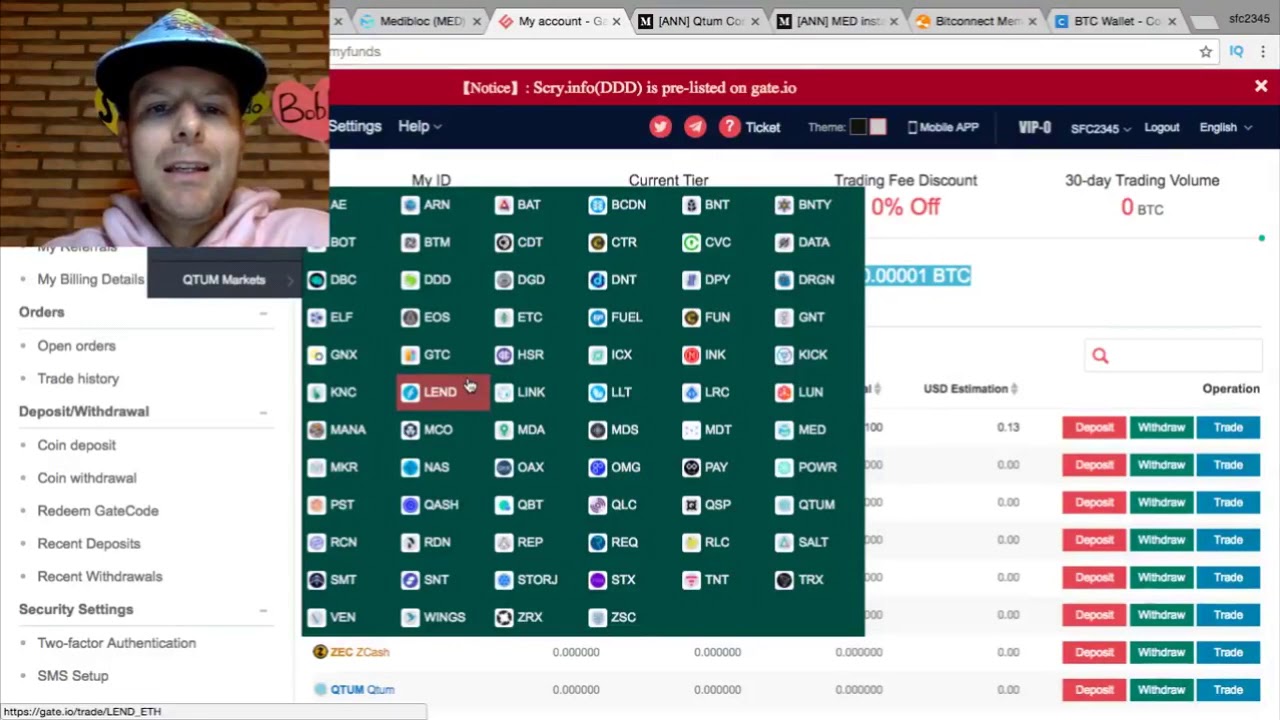The image size is (1280, 720).
Task: Collapse the Deposit/Withdrawal sidebar section
Action: pyautogui.click(x=263, y=412)
